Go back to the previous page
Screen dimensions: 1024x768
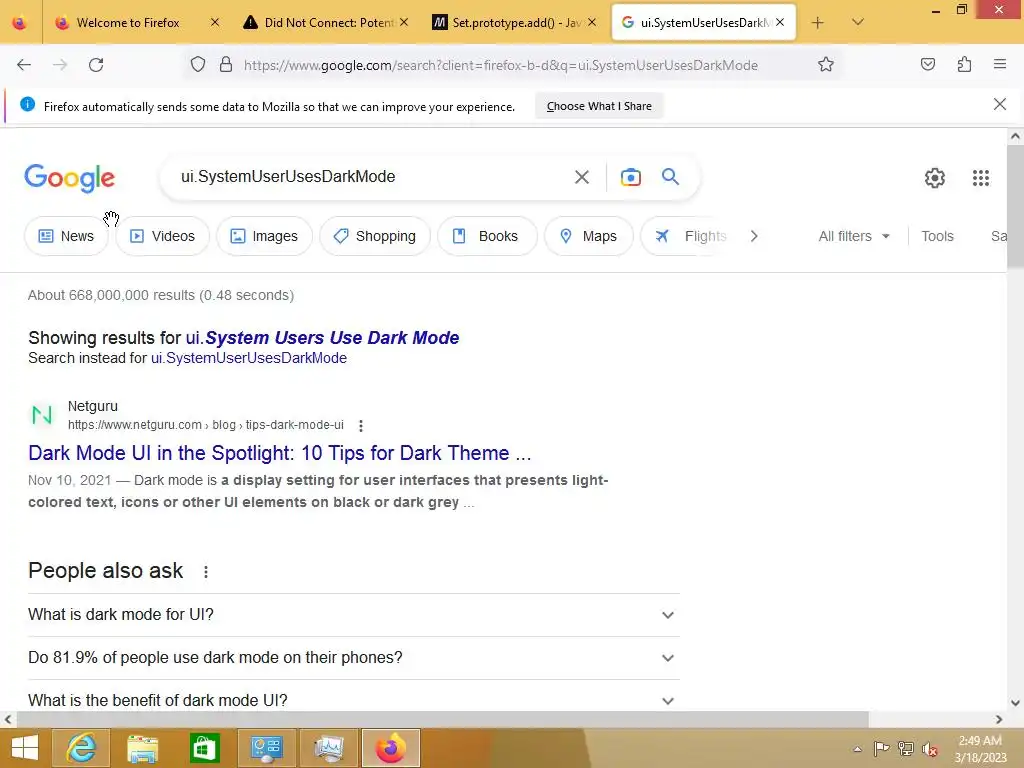point(24,65)
